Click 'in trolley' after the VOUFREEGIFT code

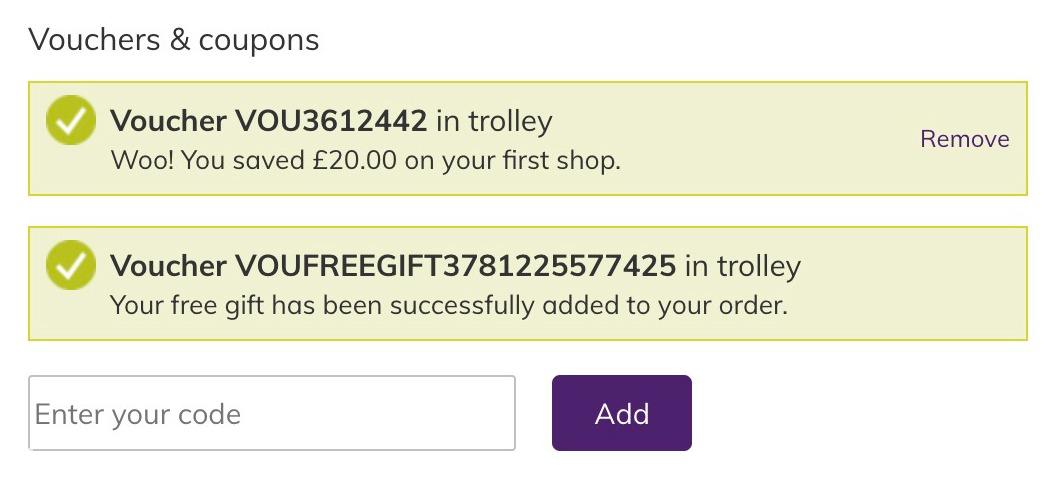742,266
